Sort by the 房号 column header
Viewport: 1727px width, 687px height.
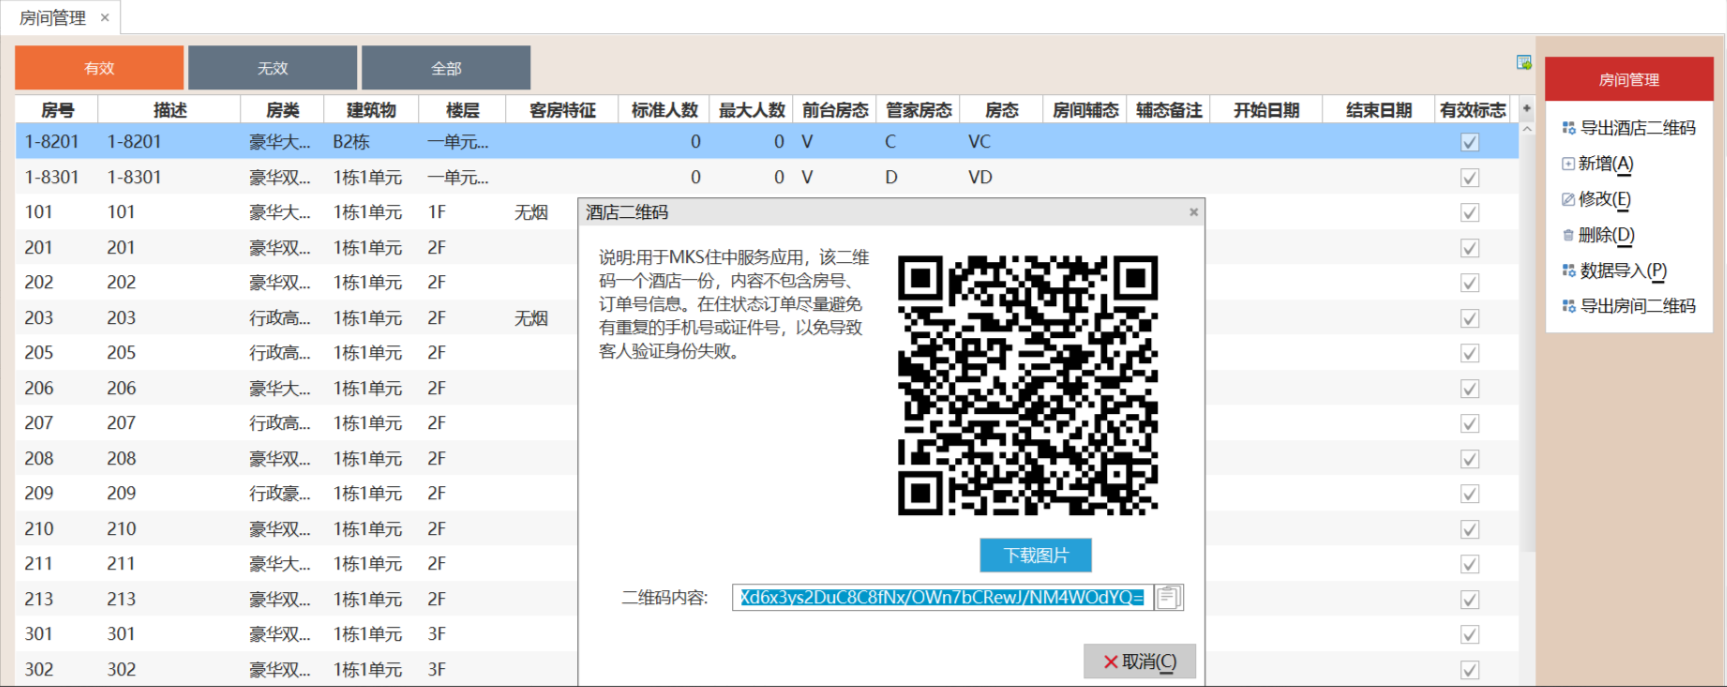[57, 110]
